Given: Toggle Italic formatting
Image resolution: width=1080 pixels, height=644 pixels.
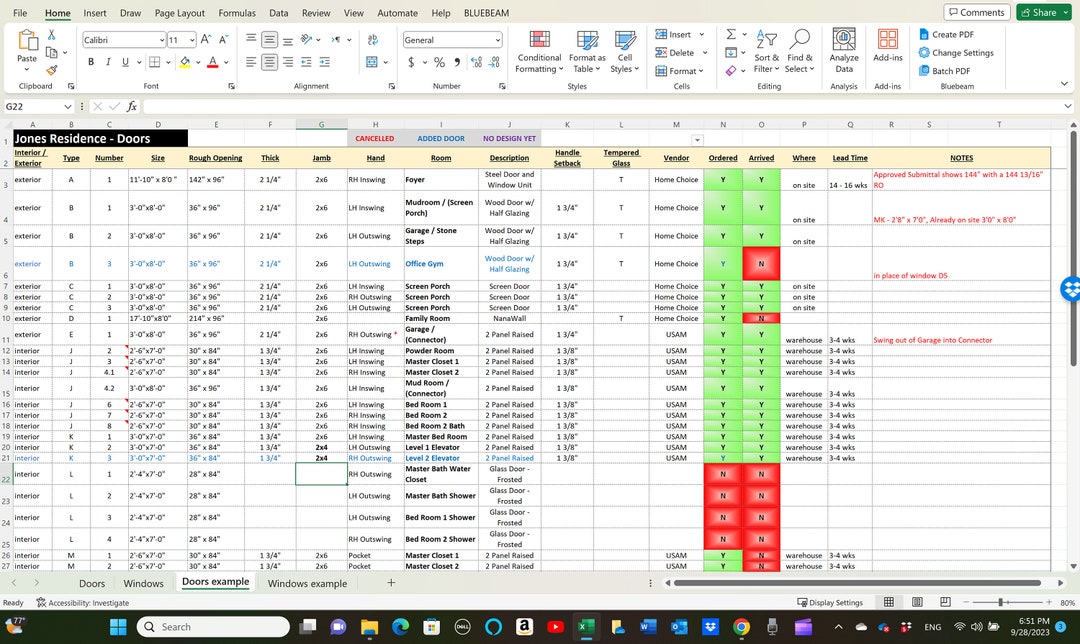Looking at the screenshot, I should pos(108,62).
